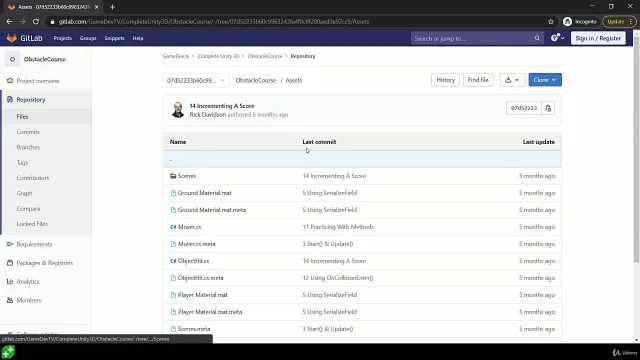Open Player Material.mat file
Viewport: 640px width, 360px height.
[x=202, y=295]
